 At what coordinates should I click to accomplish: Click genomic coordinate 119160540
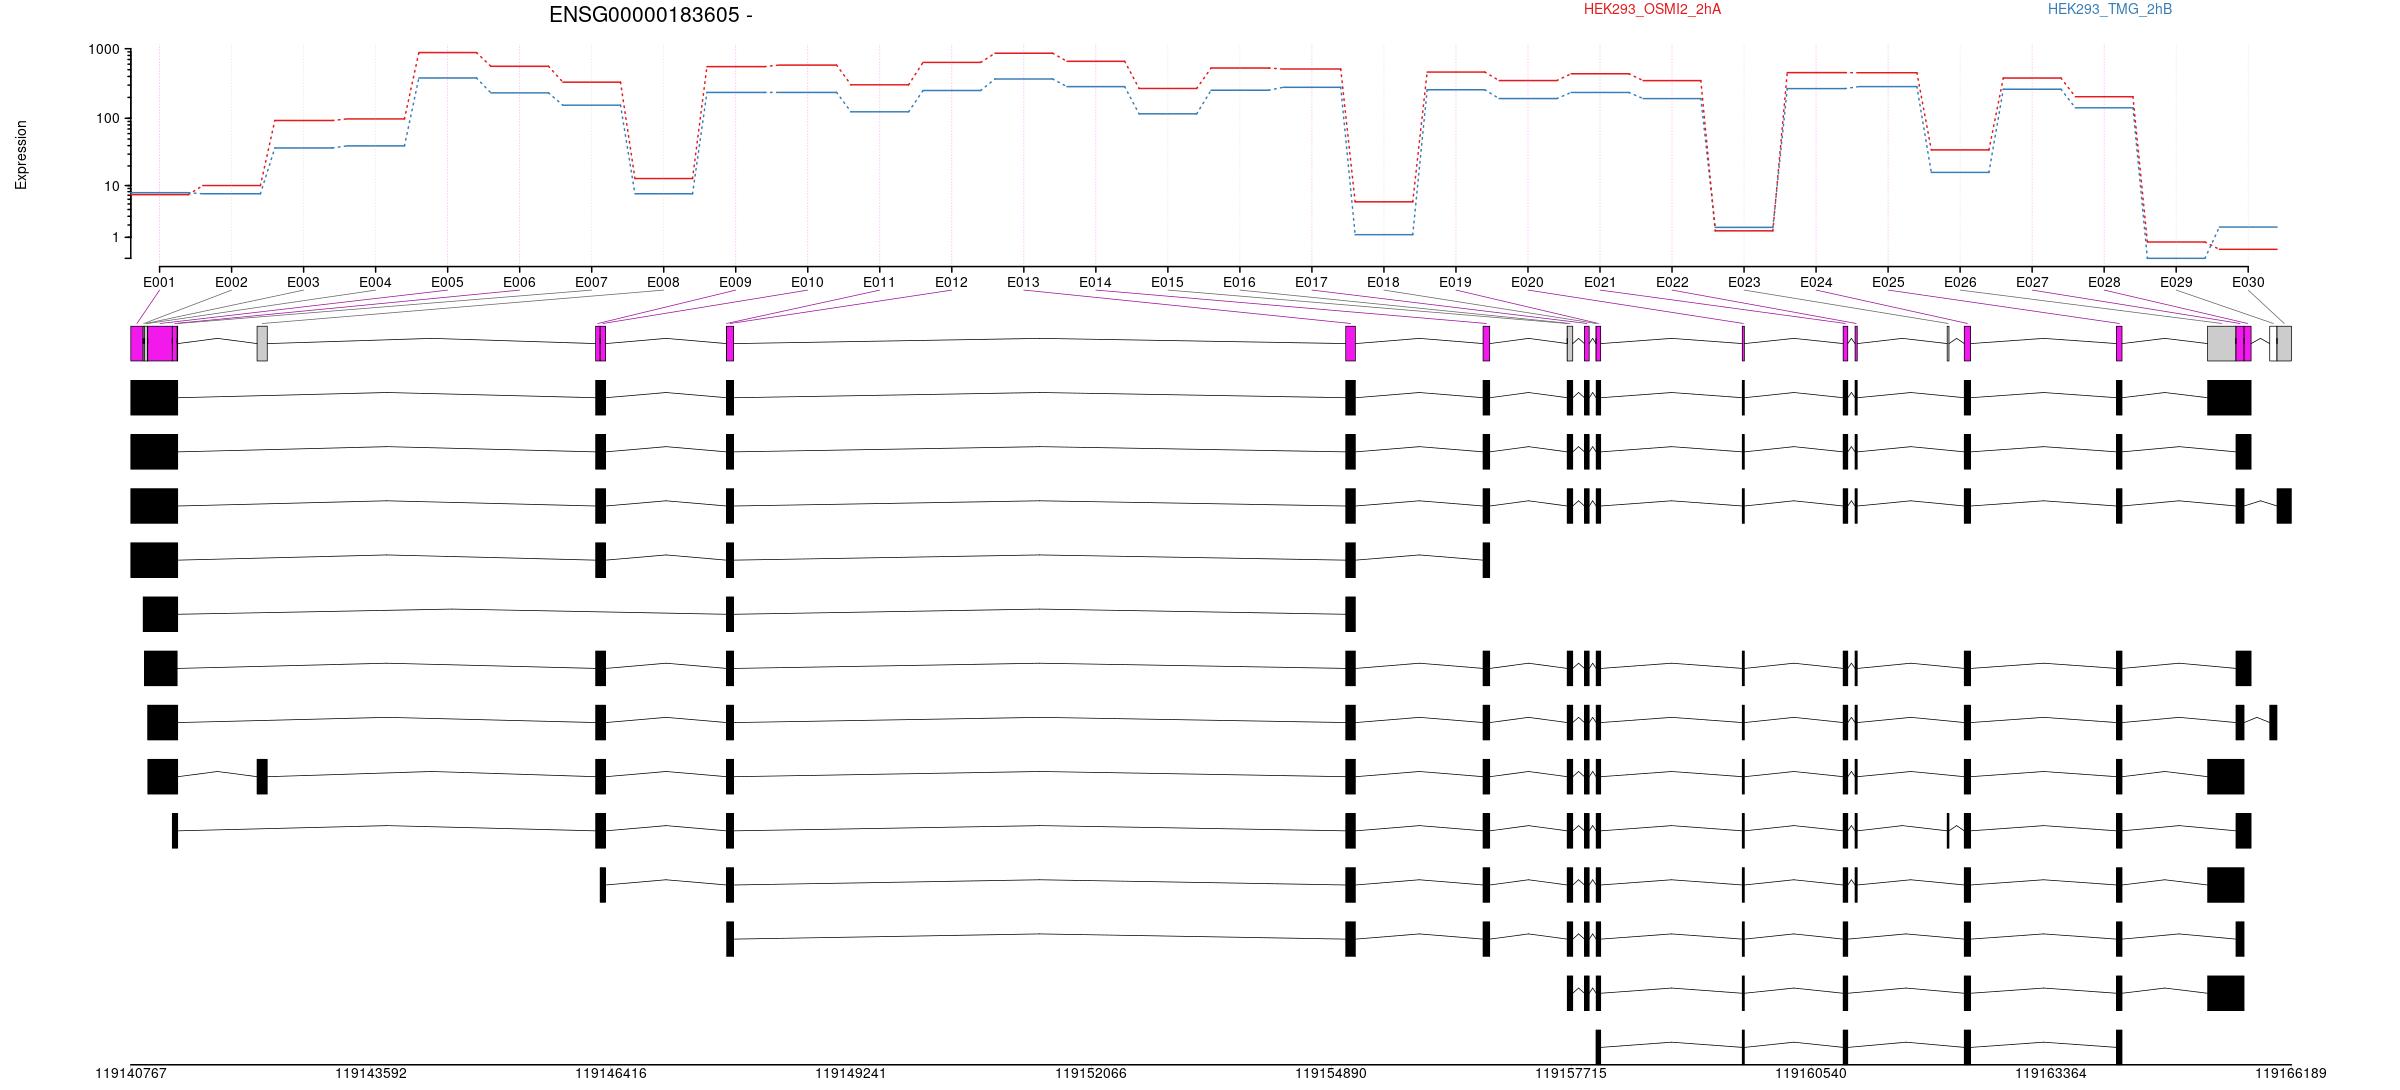1811,1073
